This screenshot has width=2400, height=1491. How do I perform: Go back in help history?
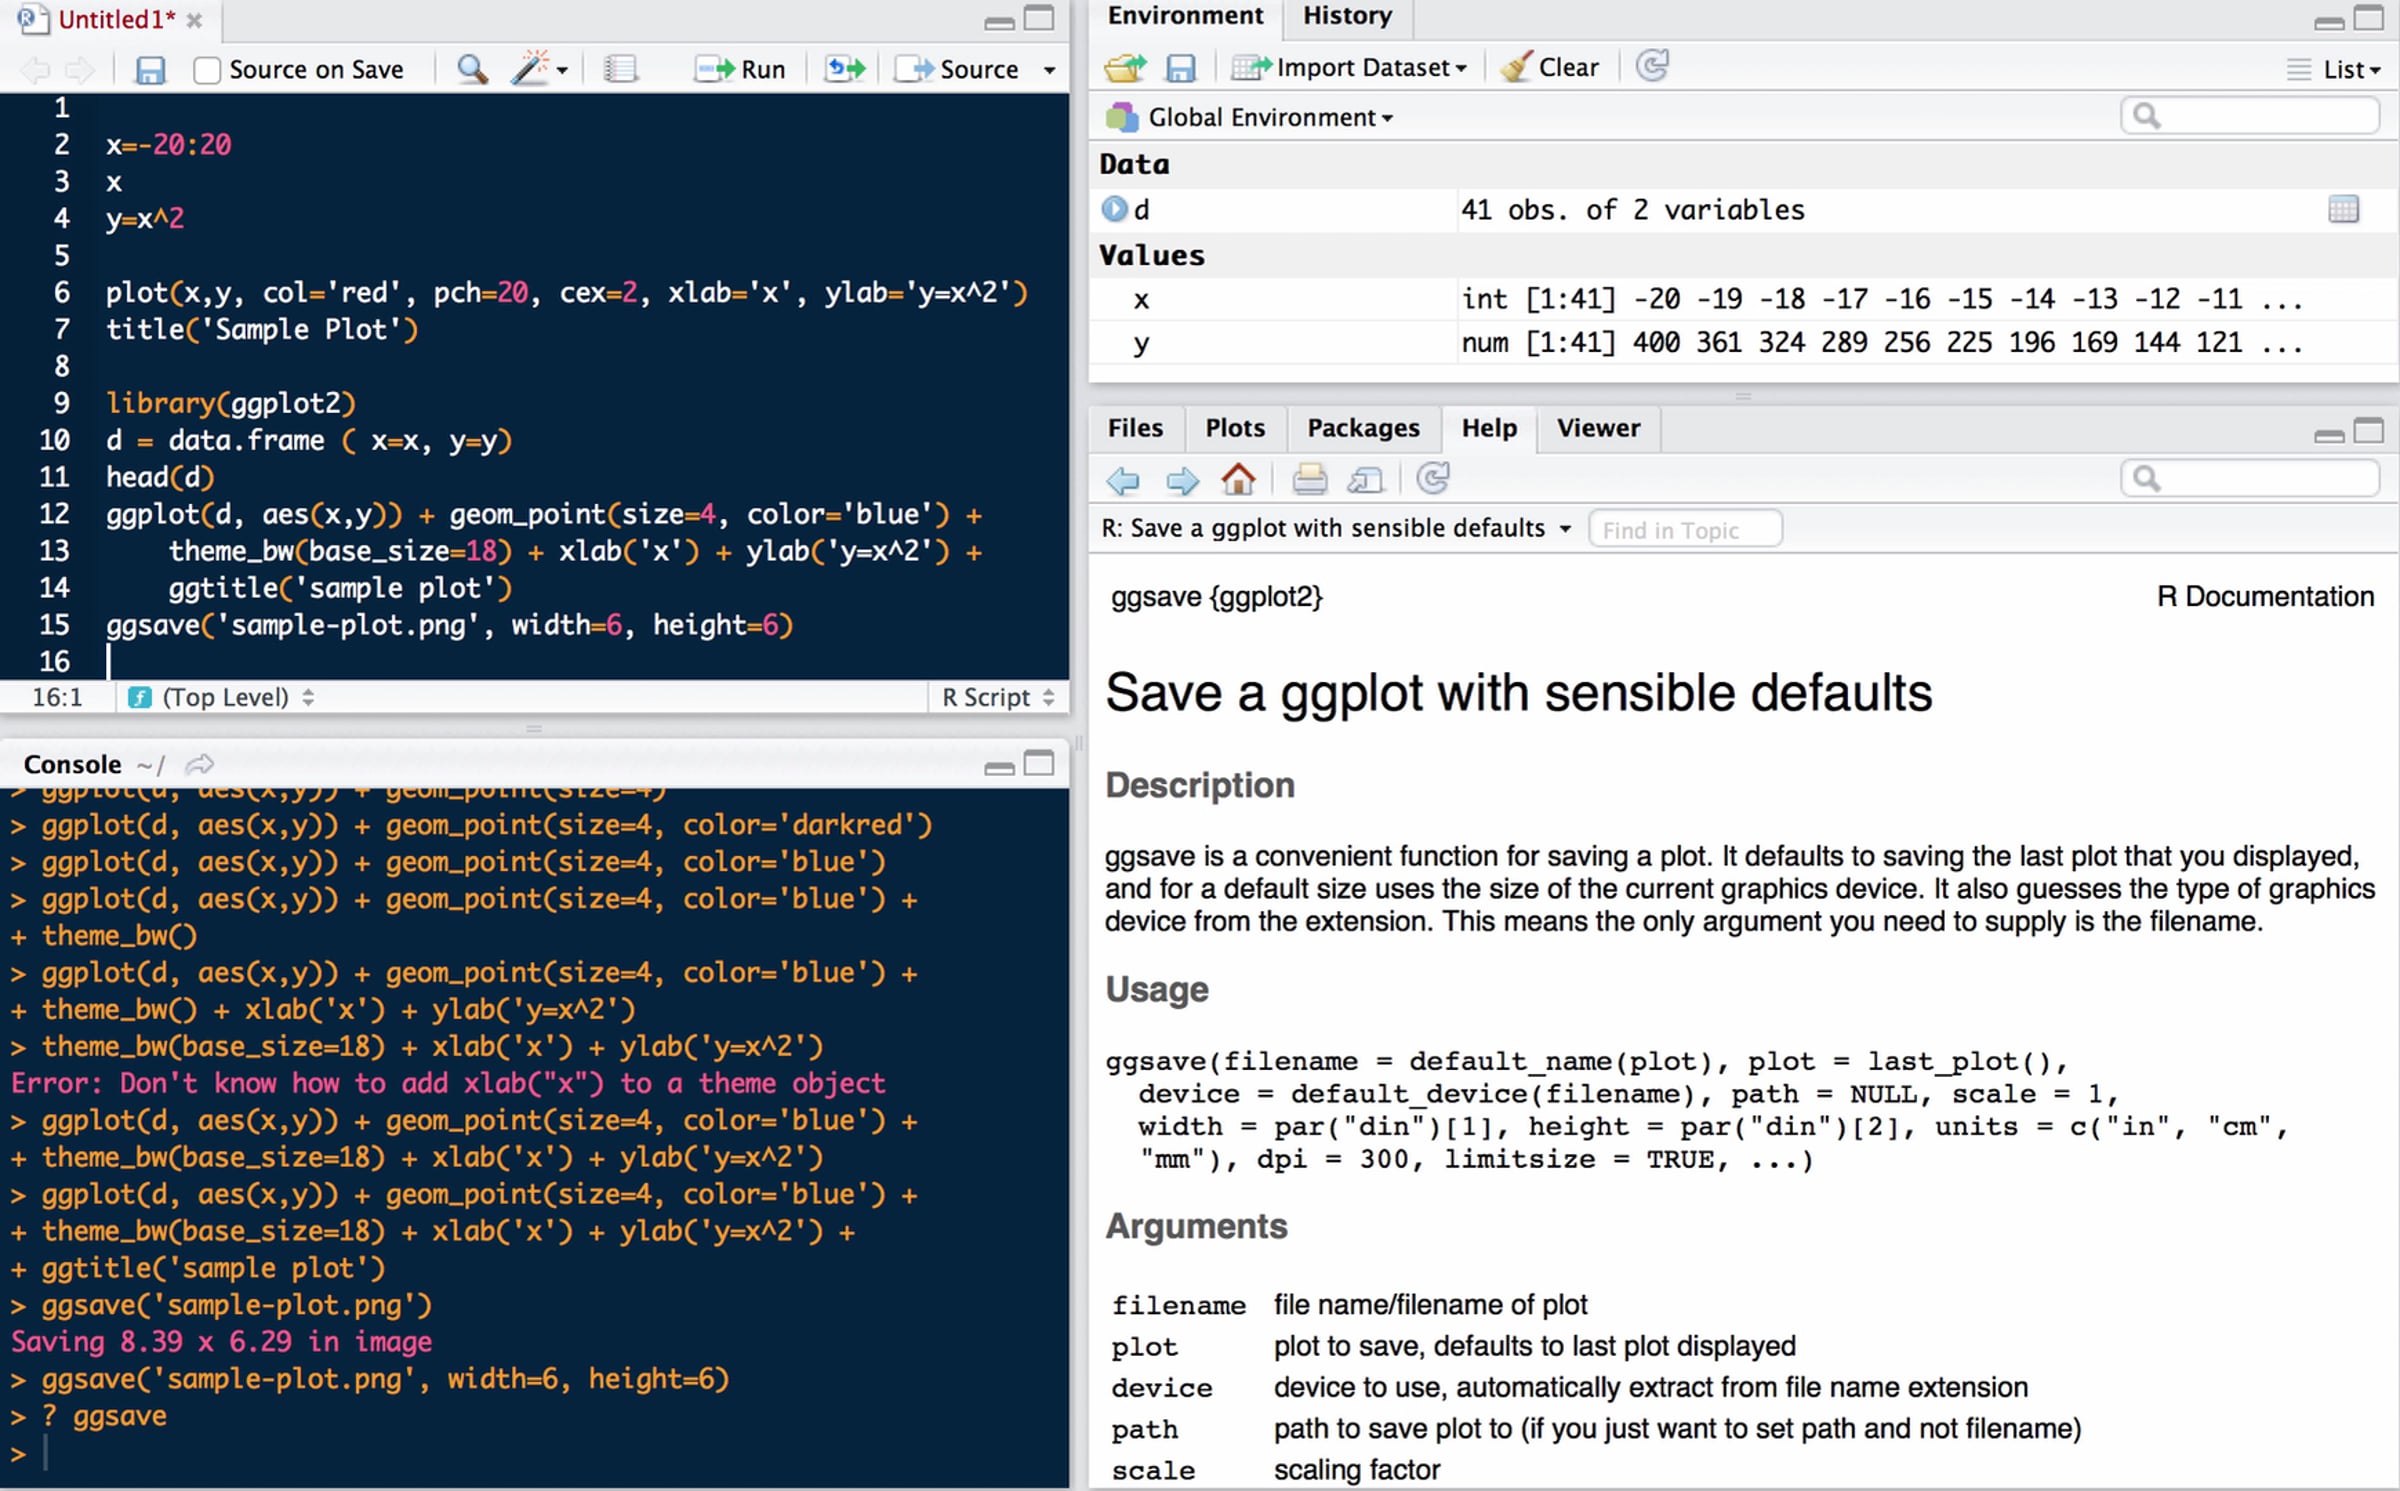tap(1124, 481)
